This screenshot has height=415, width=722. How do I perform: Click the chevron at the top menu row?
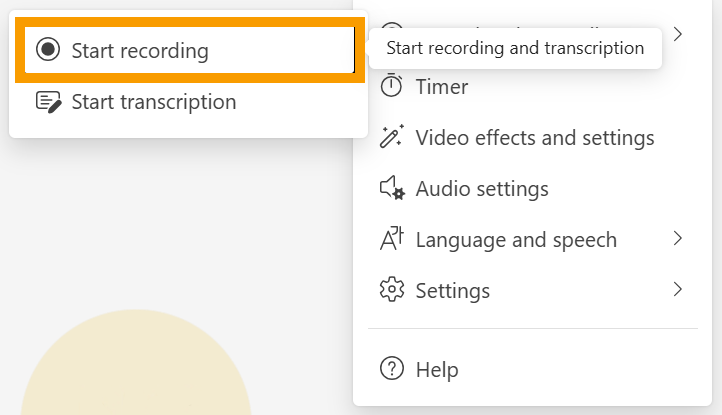point(677,34)
